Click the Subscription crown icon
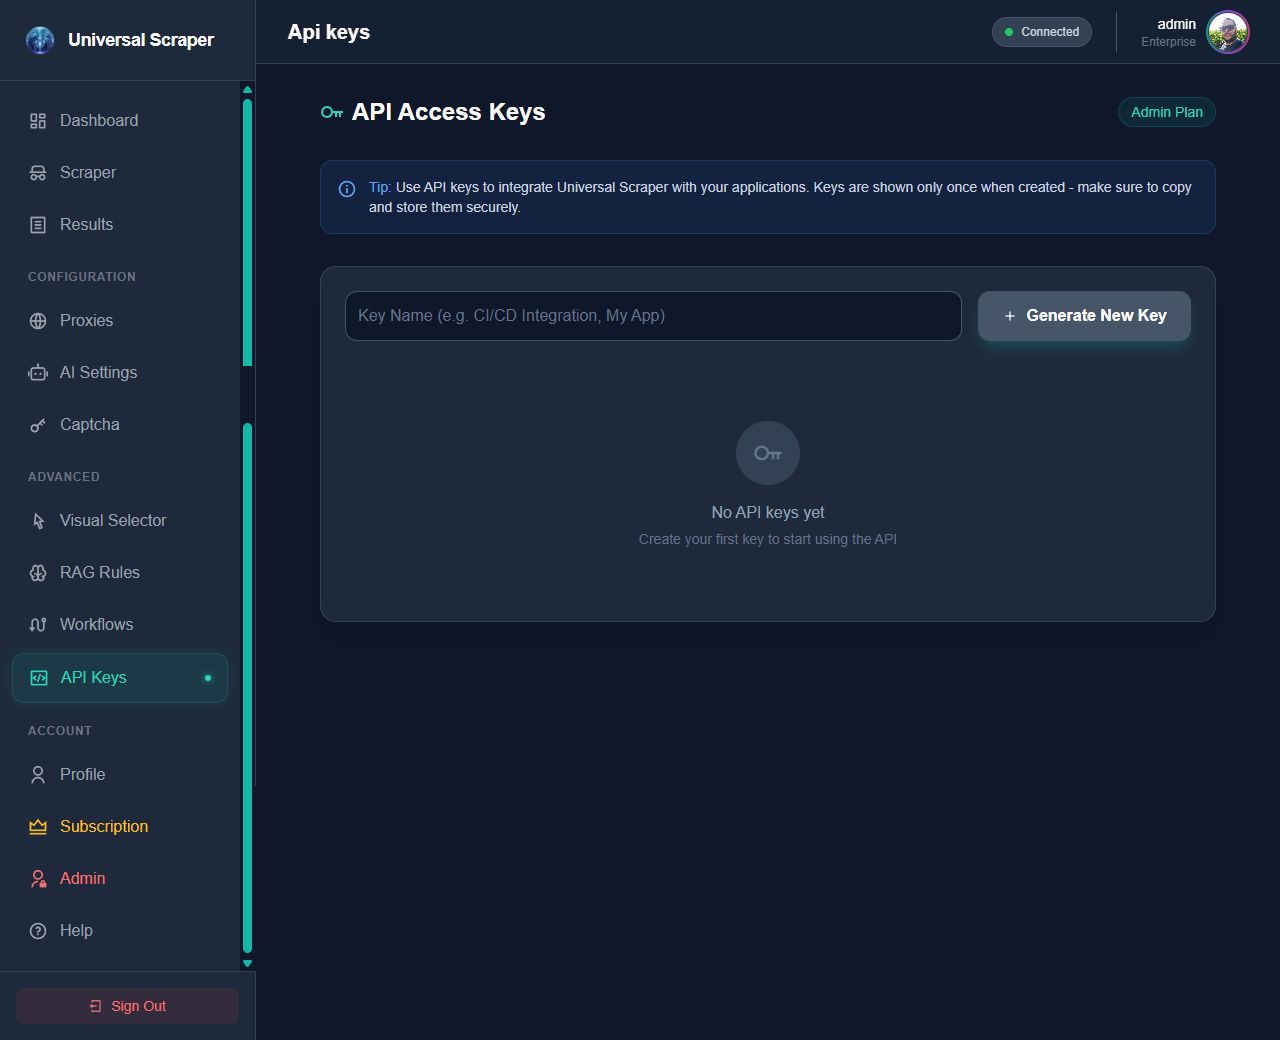Screen dimensions: 1280x1040 coord(38,827)
